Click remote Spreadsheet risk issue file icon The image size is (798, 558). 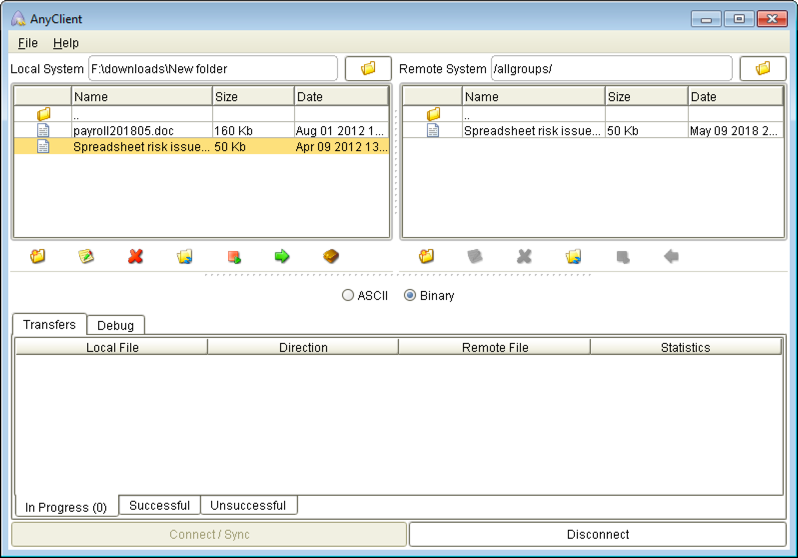(x=433, y=130)
